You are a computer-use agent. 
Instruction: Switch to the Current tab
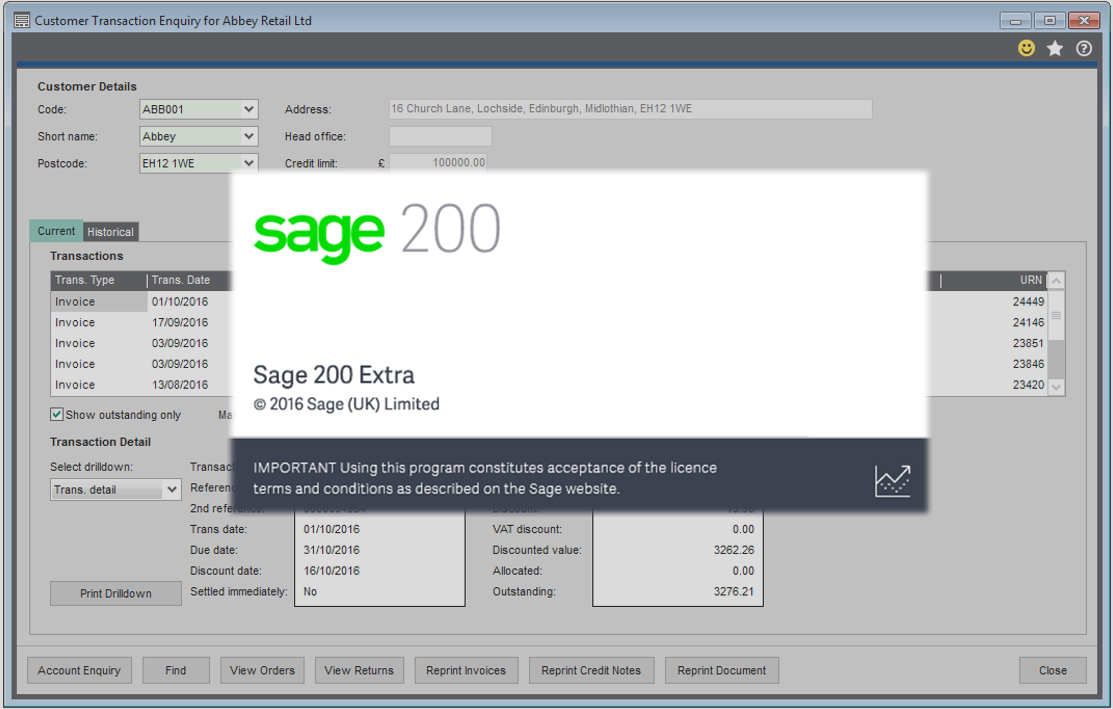pyautogui.click(x=56, y=231)
